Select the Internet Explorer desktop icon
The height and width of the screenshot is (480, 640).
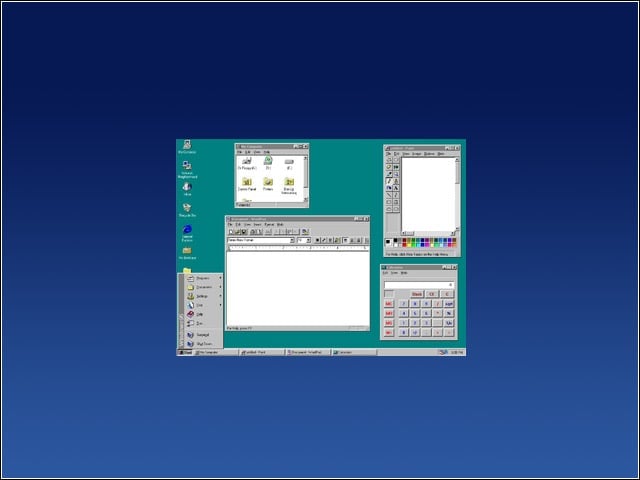point(187,233)
